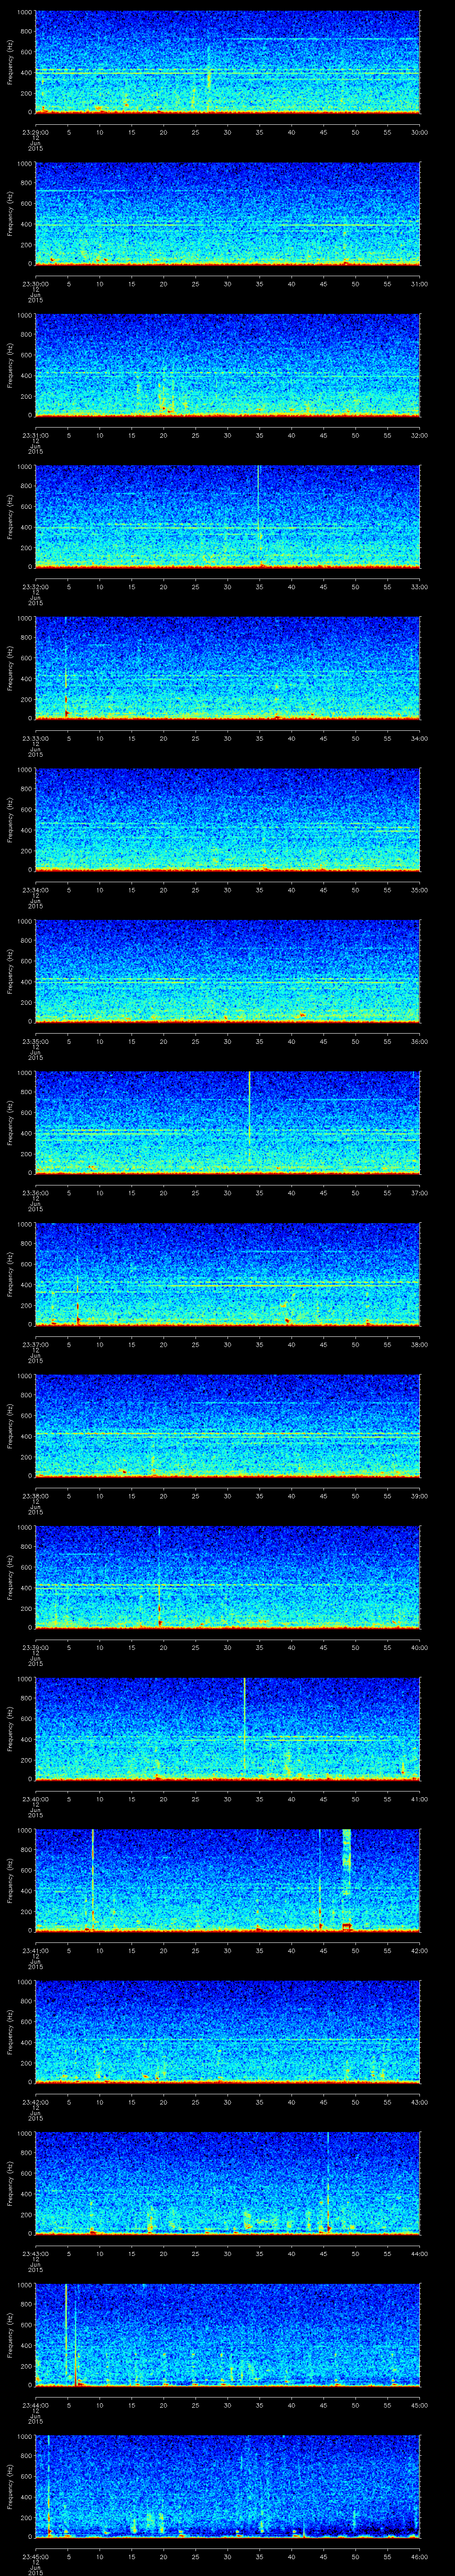Click the '23:42:00' time axis label

[35, 2102]
